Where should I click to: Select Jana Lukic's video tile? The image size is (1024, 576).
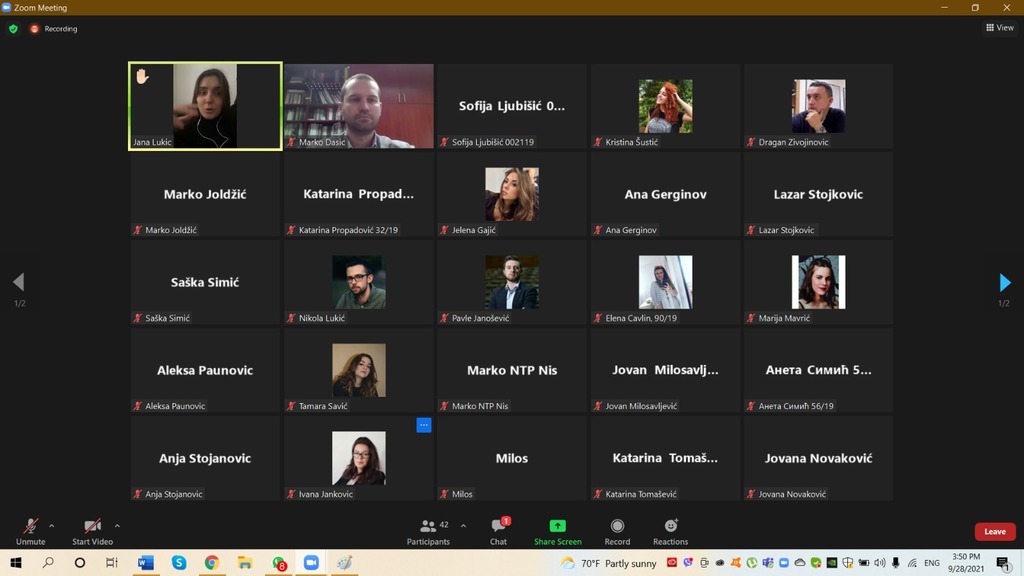[x=205, y=106]
